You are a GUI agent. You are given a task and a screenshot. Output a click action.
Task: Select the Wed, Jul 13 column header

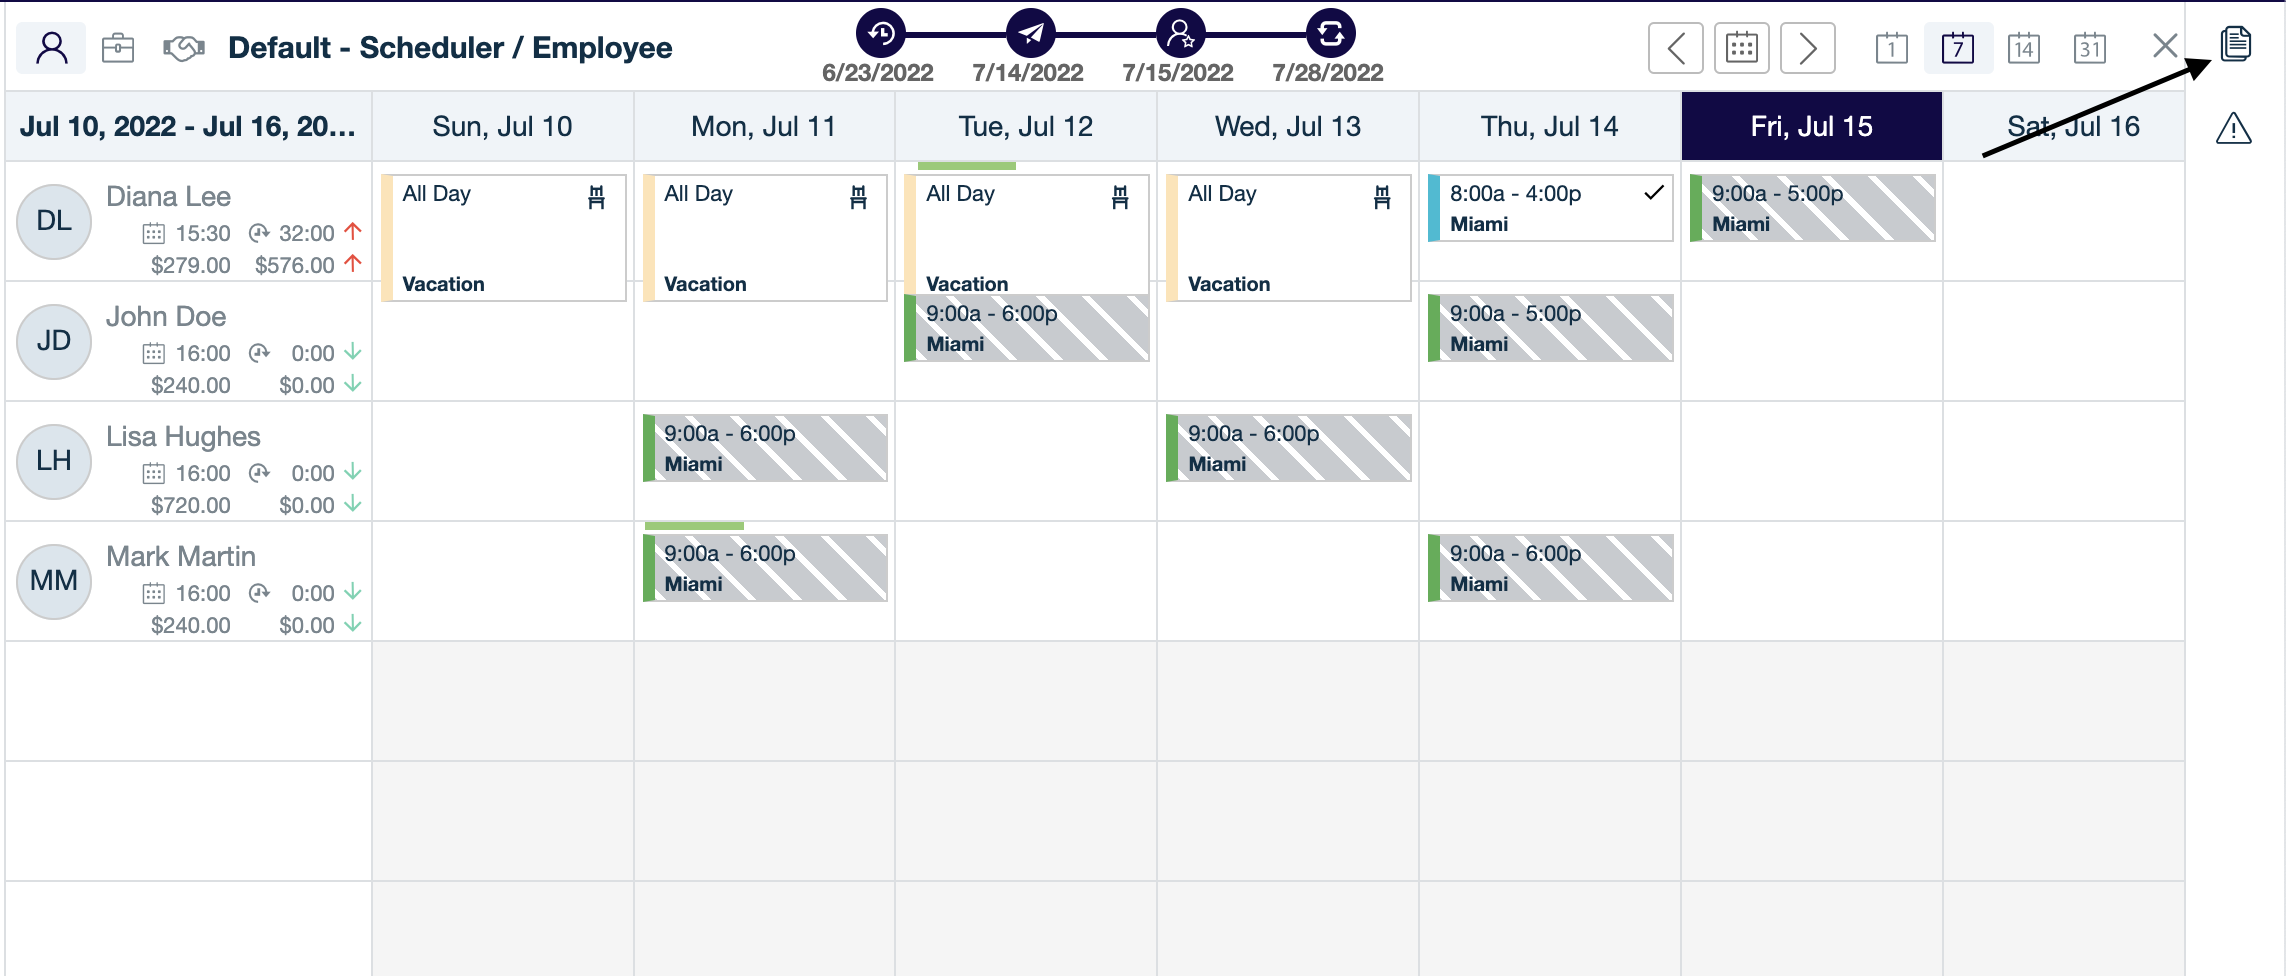pos(1288,126)
